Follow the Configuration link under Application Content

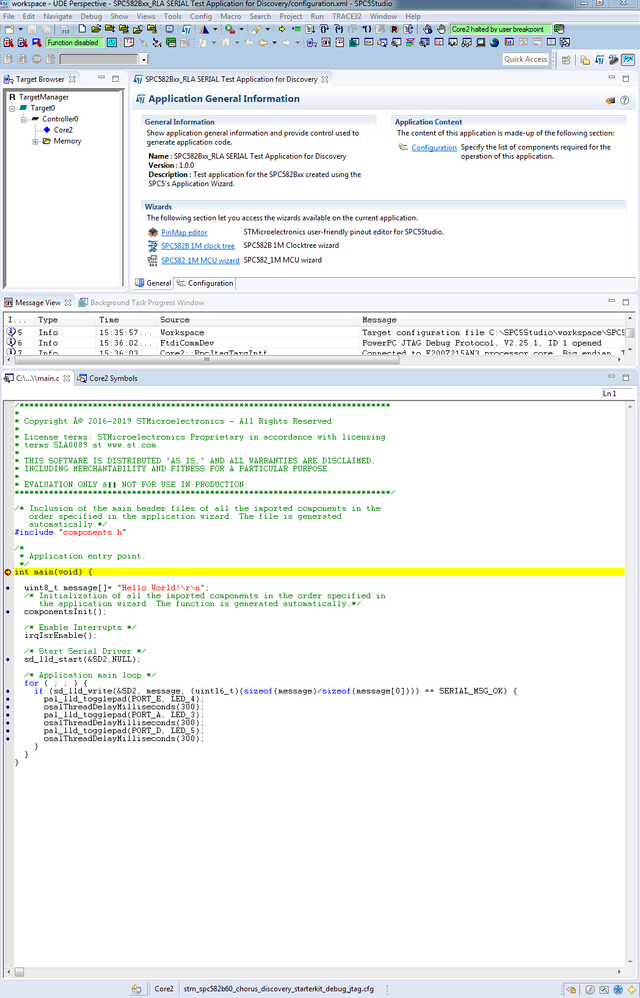click(434, 147)
